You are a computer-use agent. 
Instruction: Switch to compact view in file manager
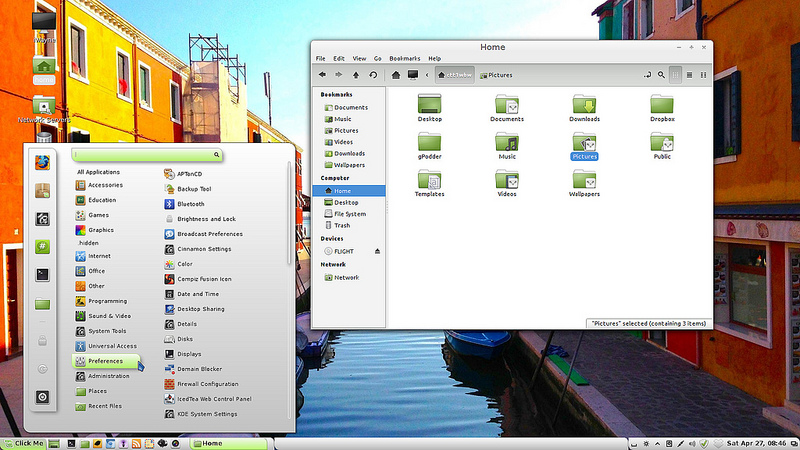point(703,74)
